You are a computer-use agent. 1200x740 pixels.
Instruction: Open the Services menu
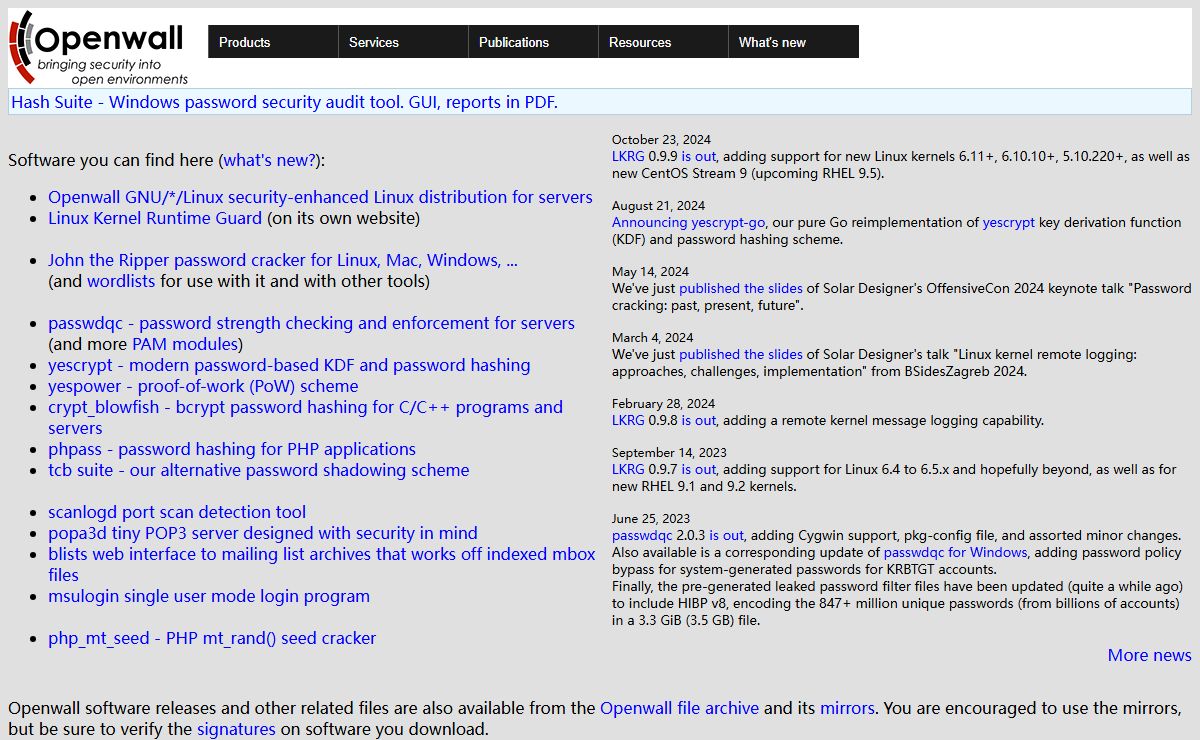click(403, 42)
